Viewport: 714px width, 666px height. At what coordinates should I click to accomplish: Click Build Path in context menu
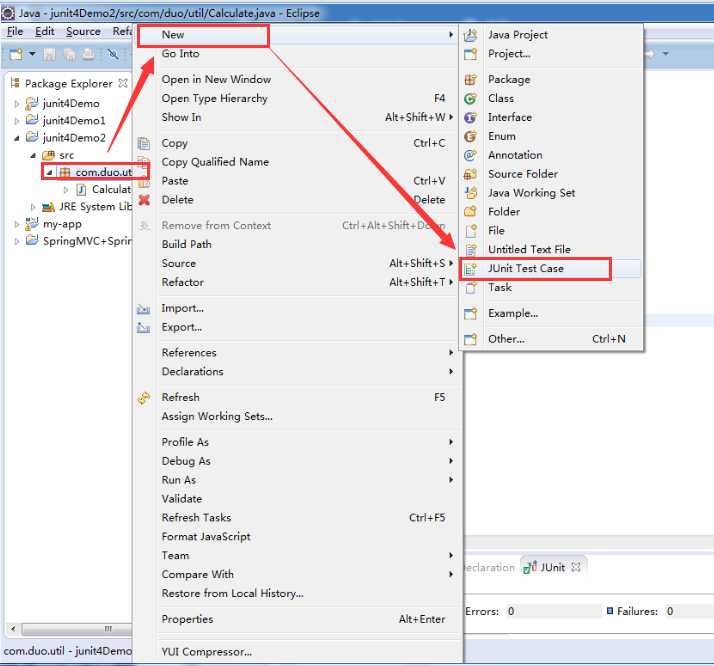pyautogui.click(x=296, y=244)
